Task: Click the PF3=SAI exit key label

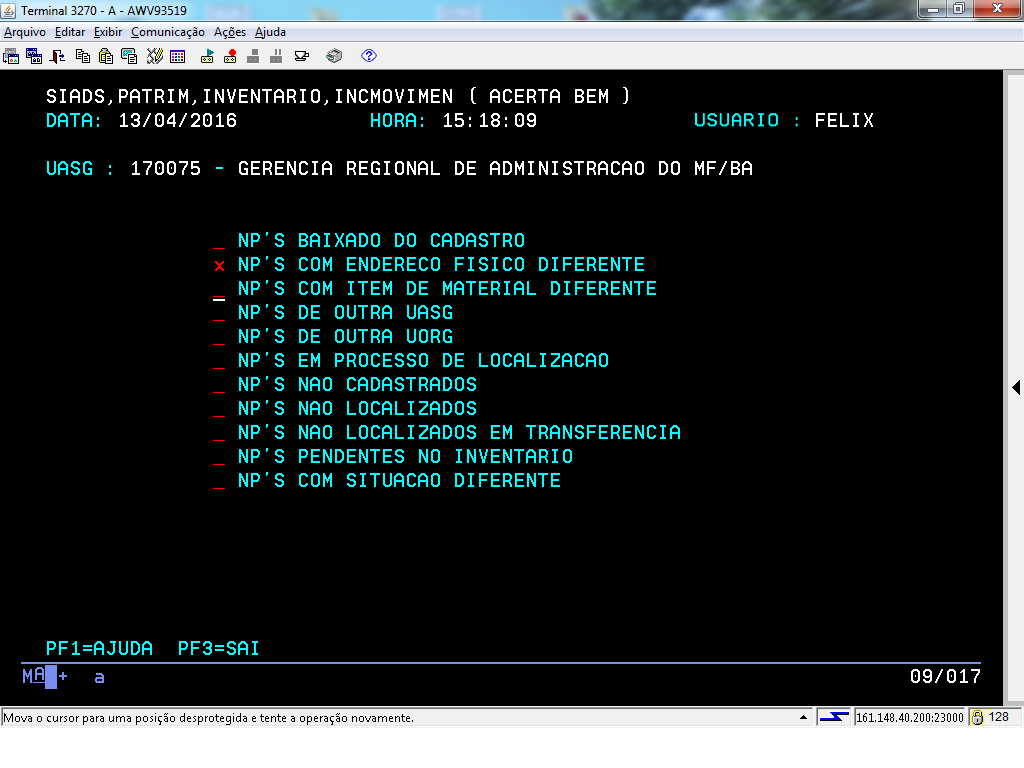Action: tap(219, 648)
